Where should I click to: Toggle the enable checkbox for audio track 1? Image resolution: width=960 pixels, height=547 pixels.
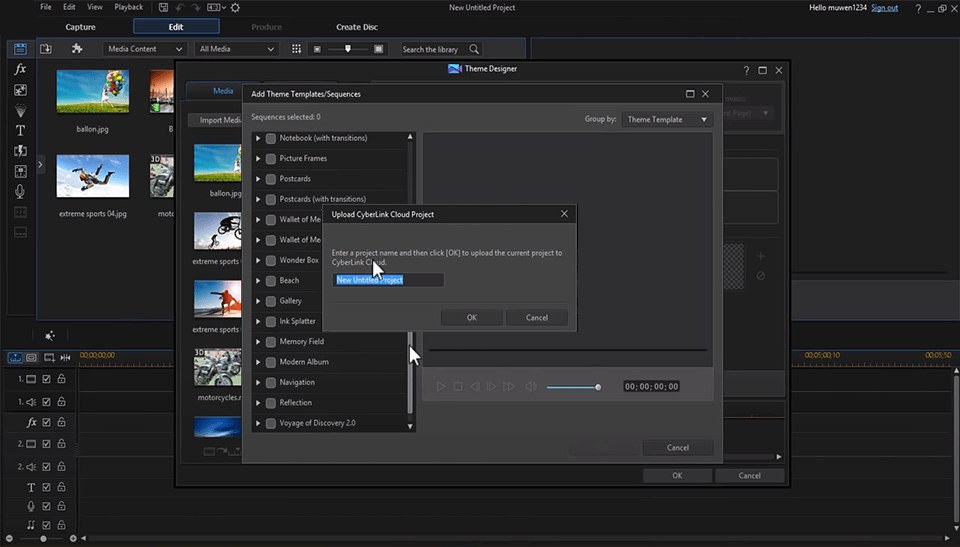click(x=47, y=402)
